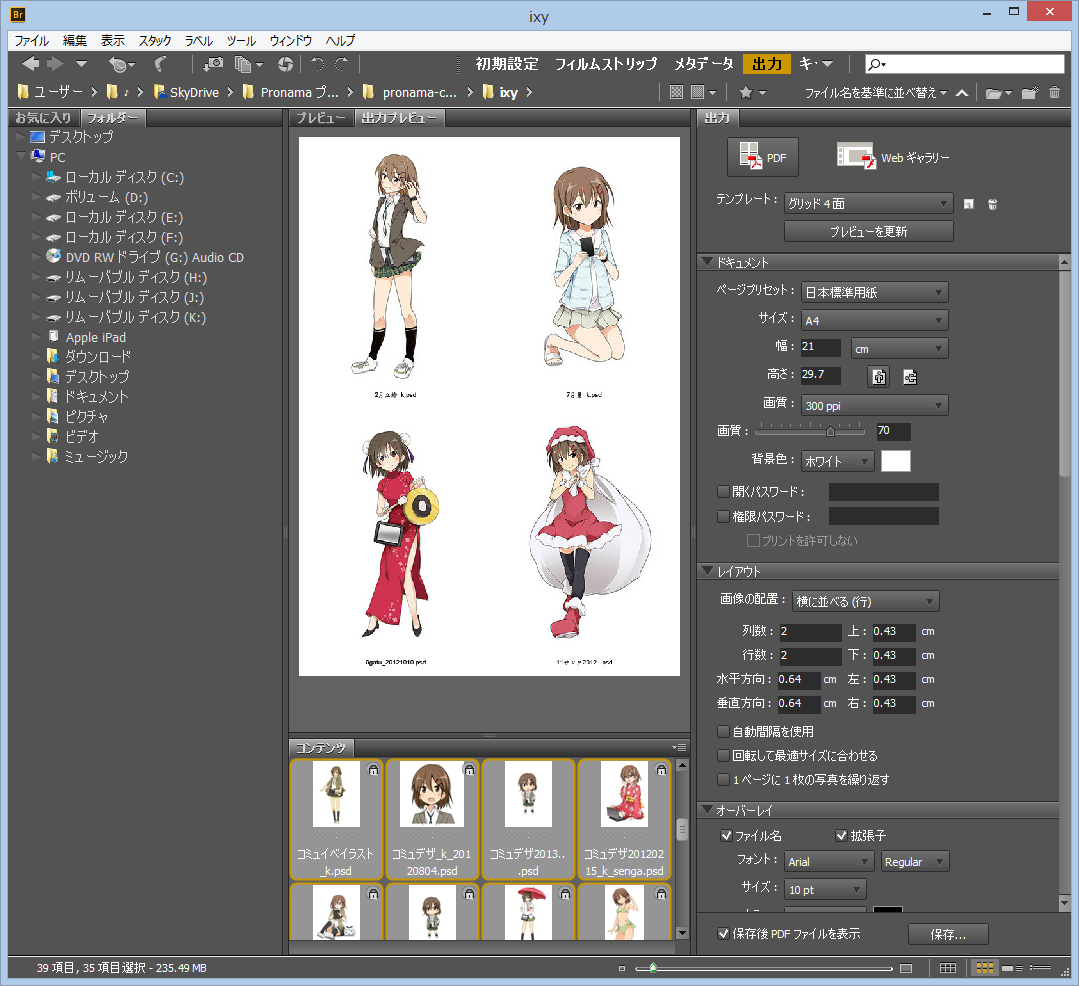This screenshot has height=986, width=1079.
Task: Switch to portrait page orientation icon
Action: (878, 377)
